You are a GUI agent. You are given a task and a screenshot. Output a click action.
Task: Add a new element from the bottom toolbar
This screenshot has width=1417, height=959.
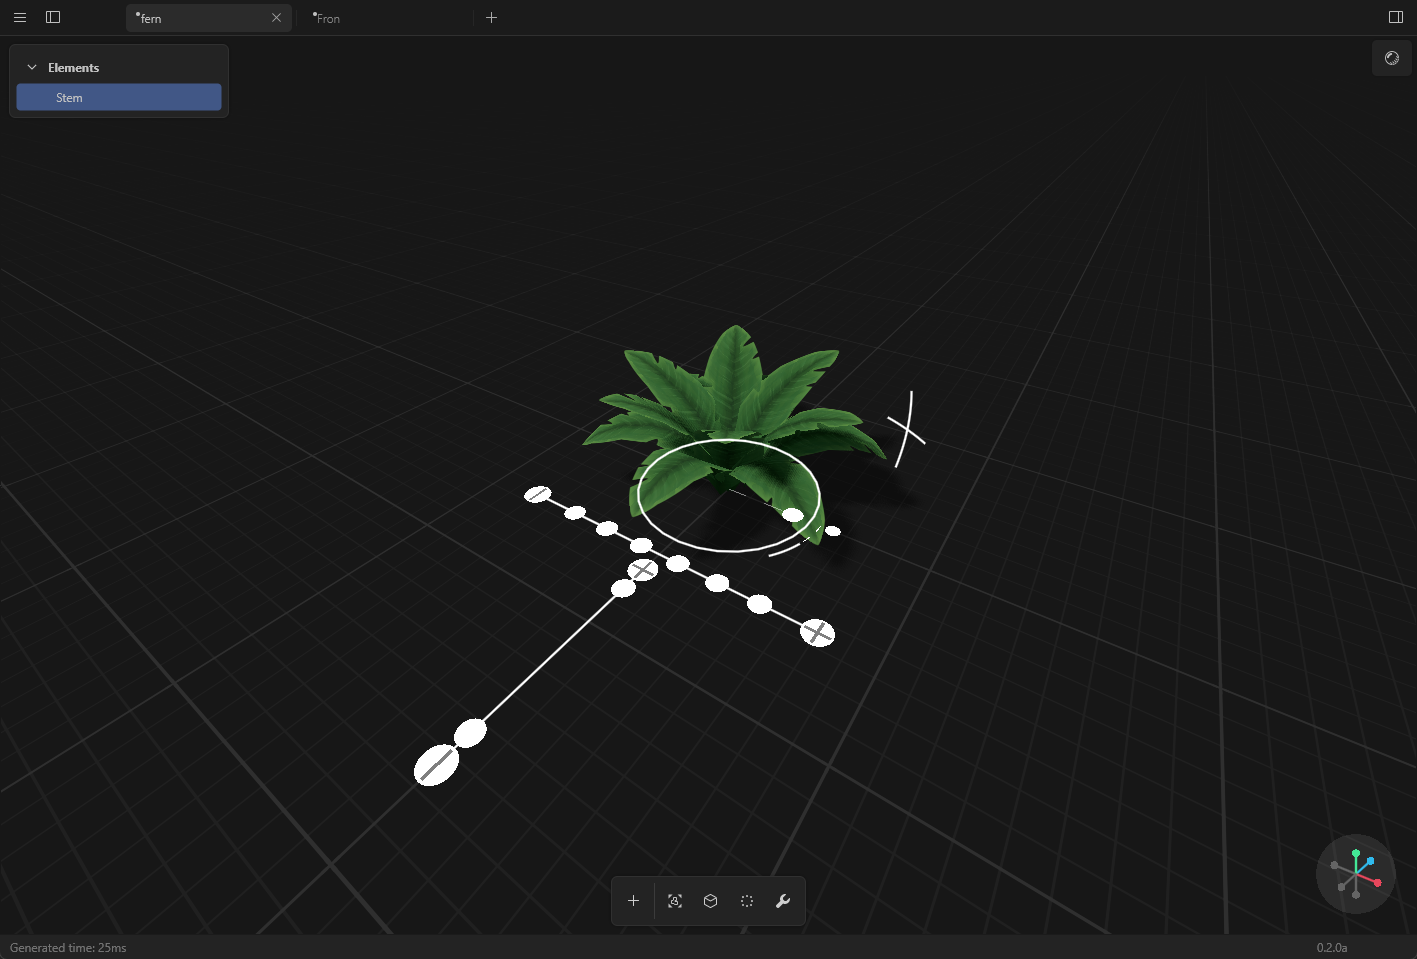tap(633, 901)
